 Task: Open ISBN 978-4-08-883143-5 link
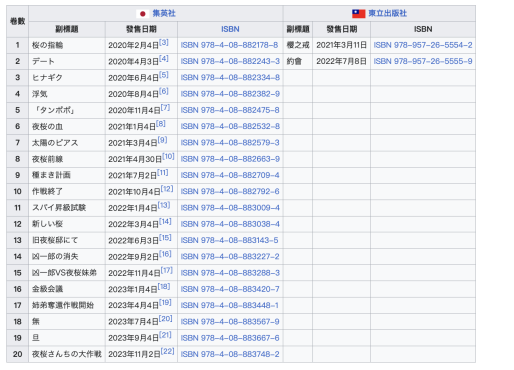[229, 240]
